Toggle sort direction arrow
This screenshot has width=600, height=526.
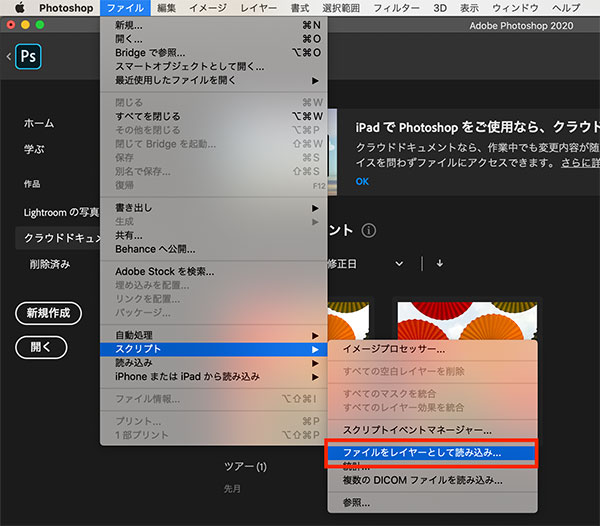pyautogui.click(x=440, y=263)
